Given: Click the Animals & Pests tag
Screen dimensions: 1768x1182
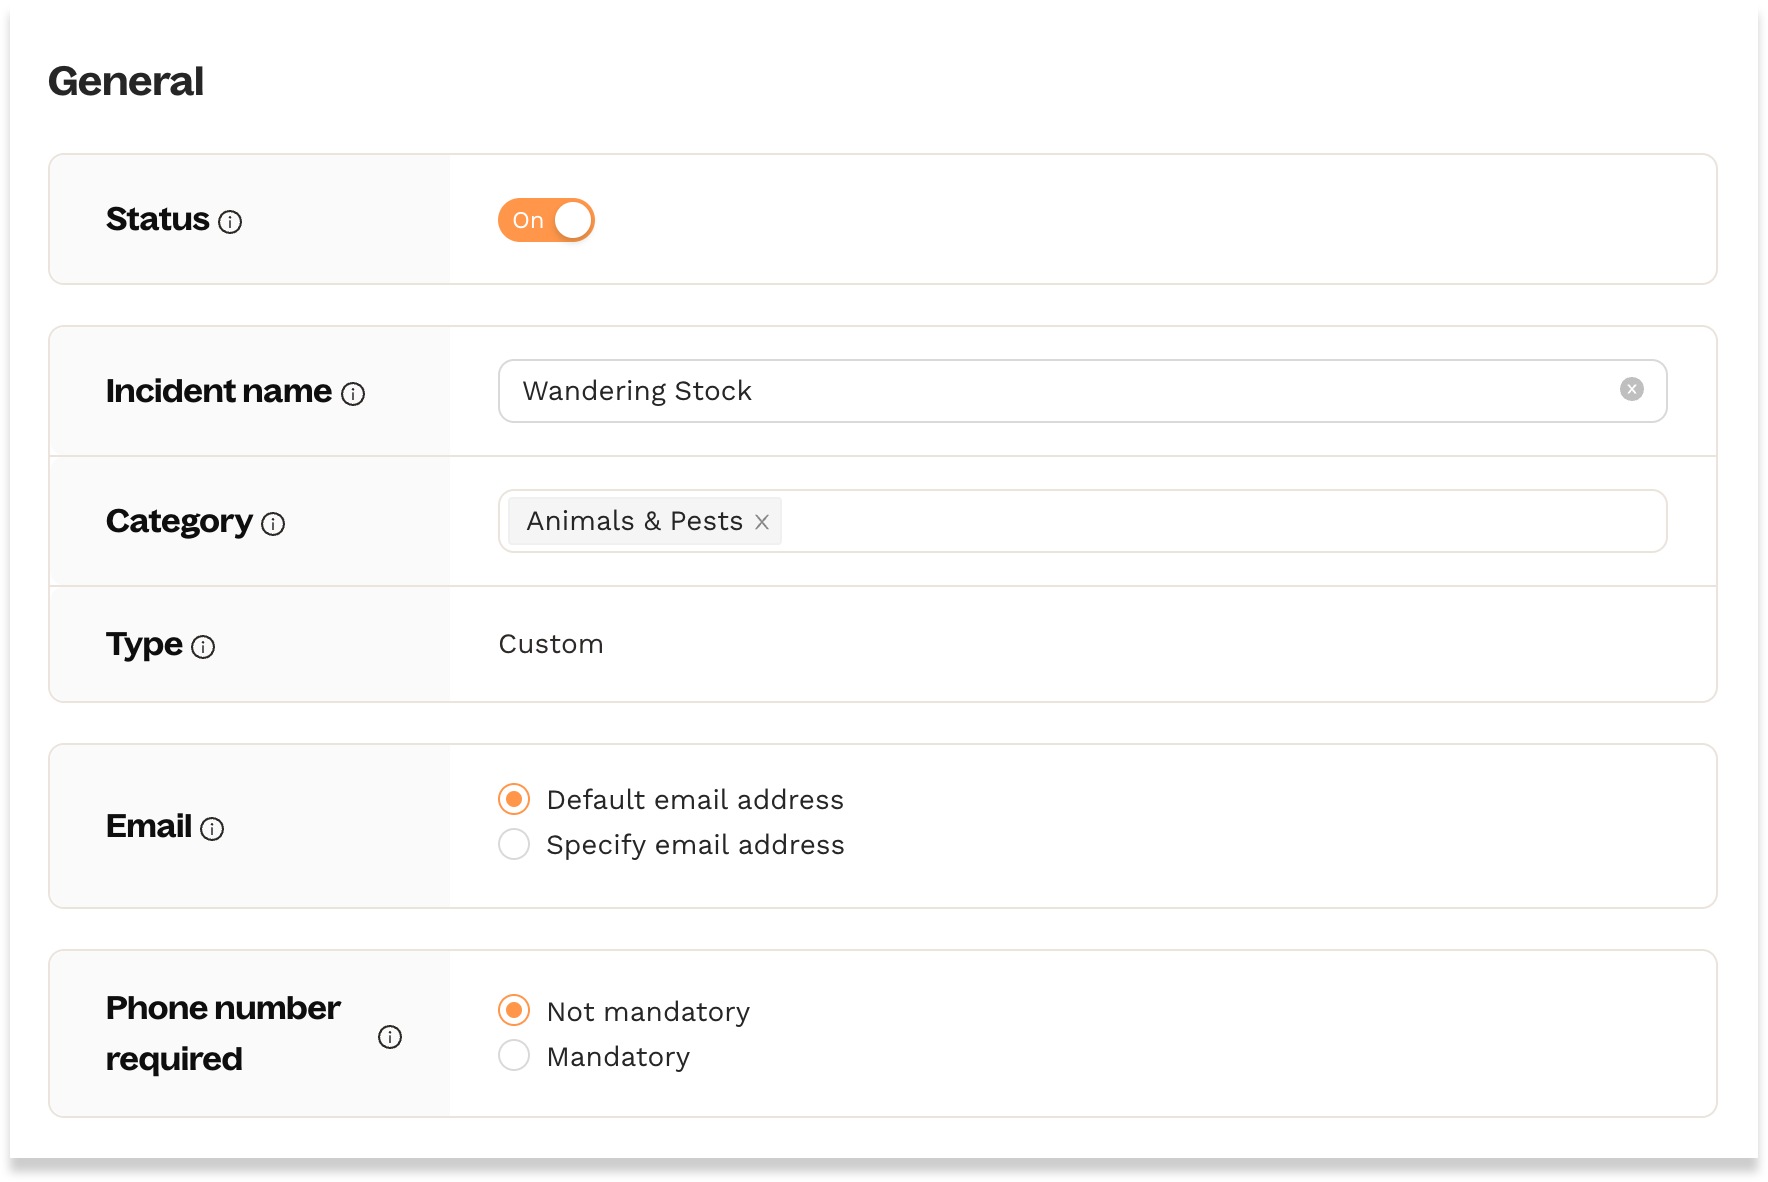Looking at the screenshot, I should [634, 521].
